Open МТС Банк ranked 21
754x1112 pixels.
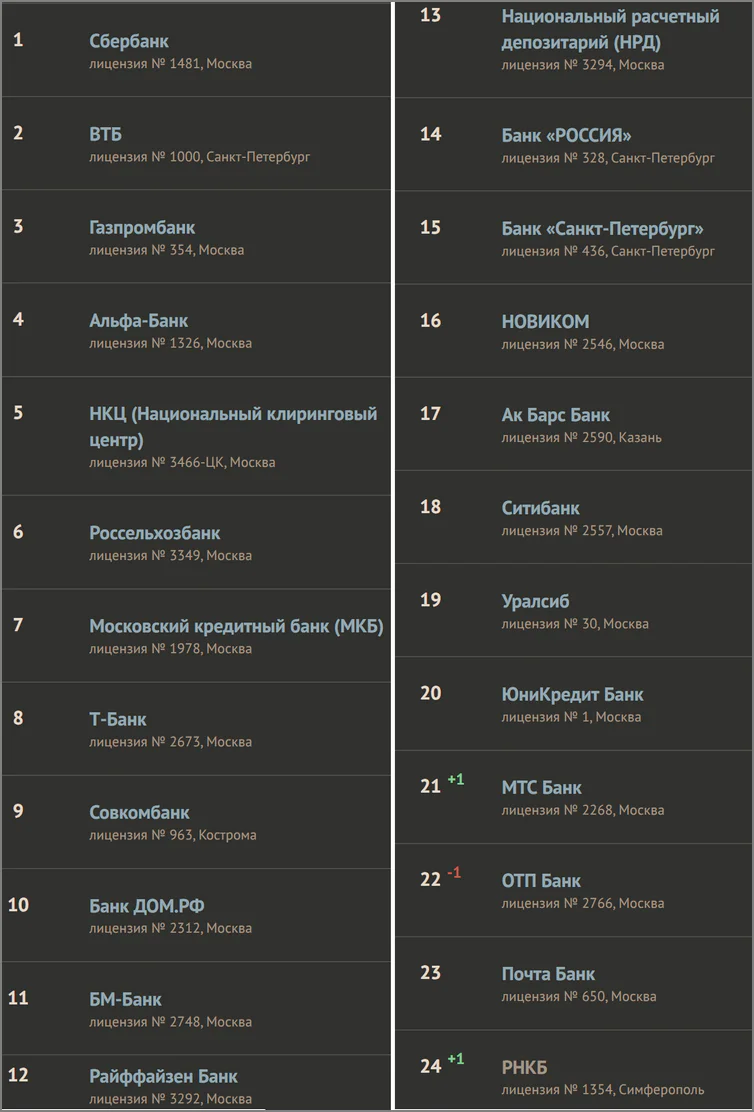click(x=541, y=787)
